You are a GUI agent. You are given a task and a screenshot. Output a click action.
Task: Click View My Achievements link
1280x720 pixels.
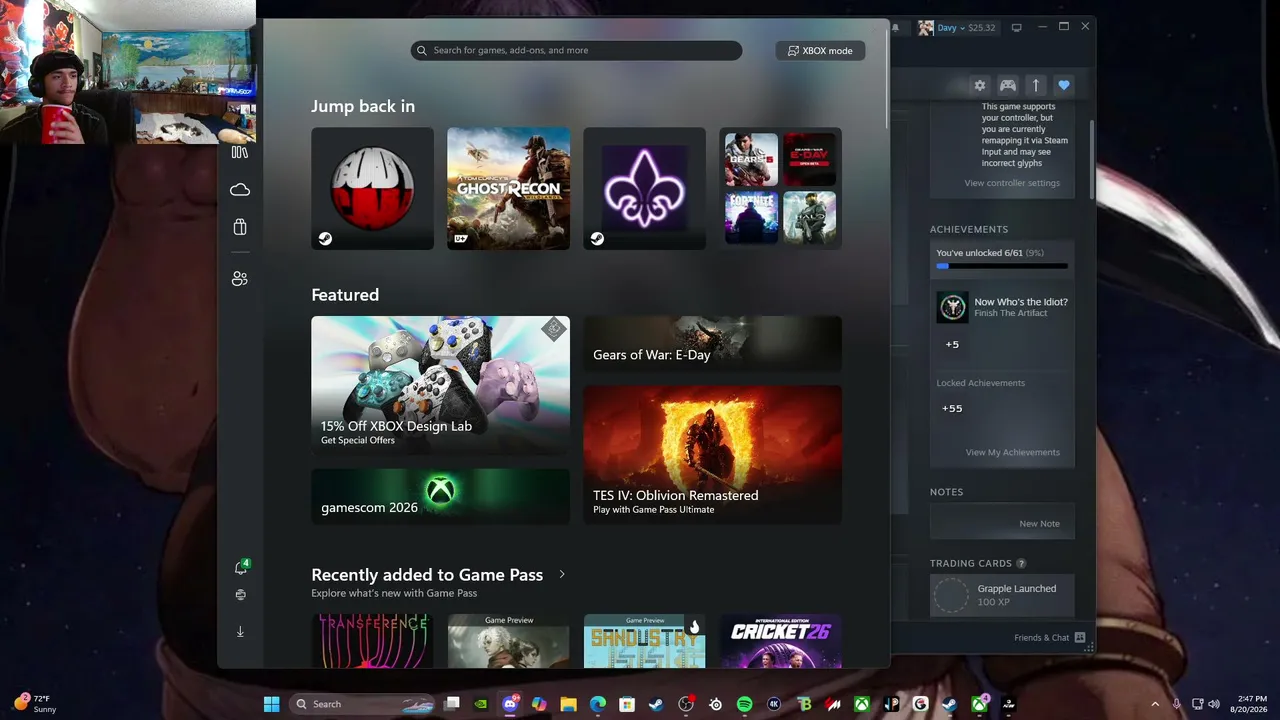click(x=1012, y=453)
